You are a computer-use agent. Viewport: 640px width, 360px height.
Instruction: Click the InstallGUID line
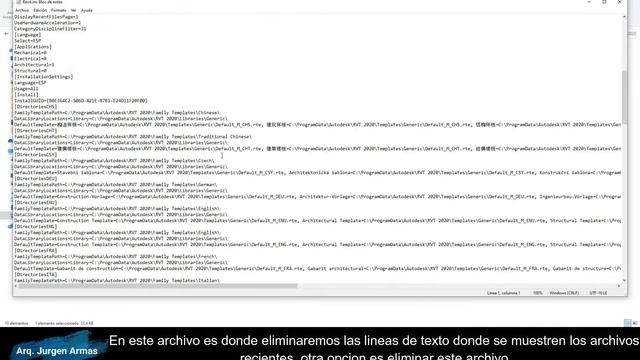[81, 101]
